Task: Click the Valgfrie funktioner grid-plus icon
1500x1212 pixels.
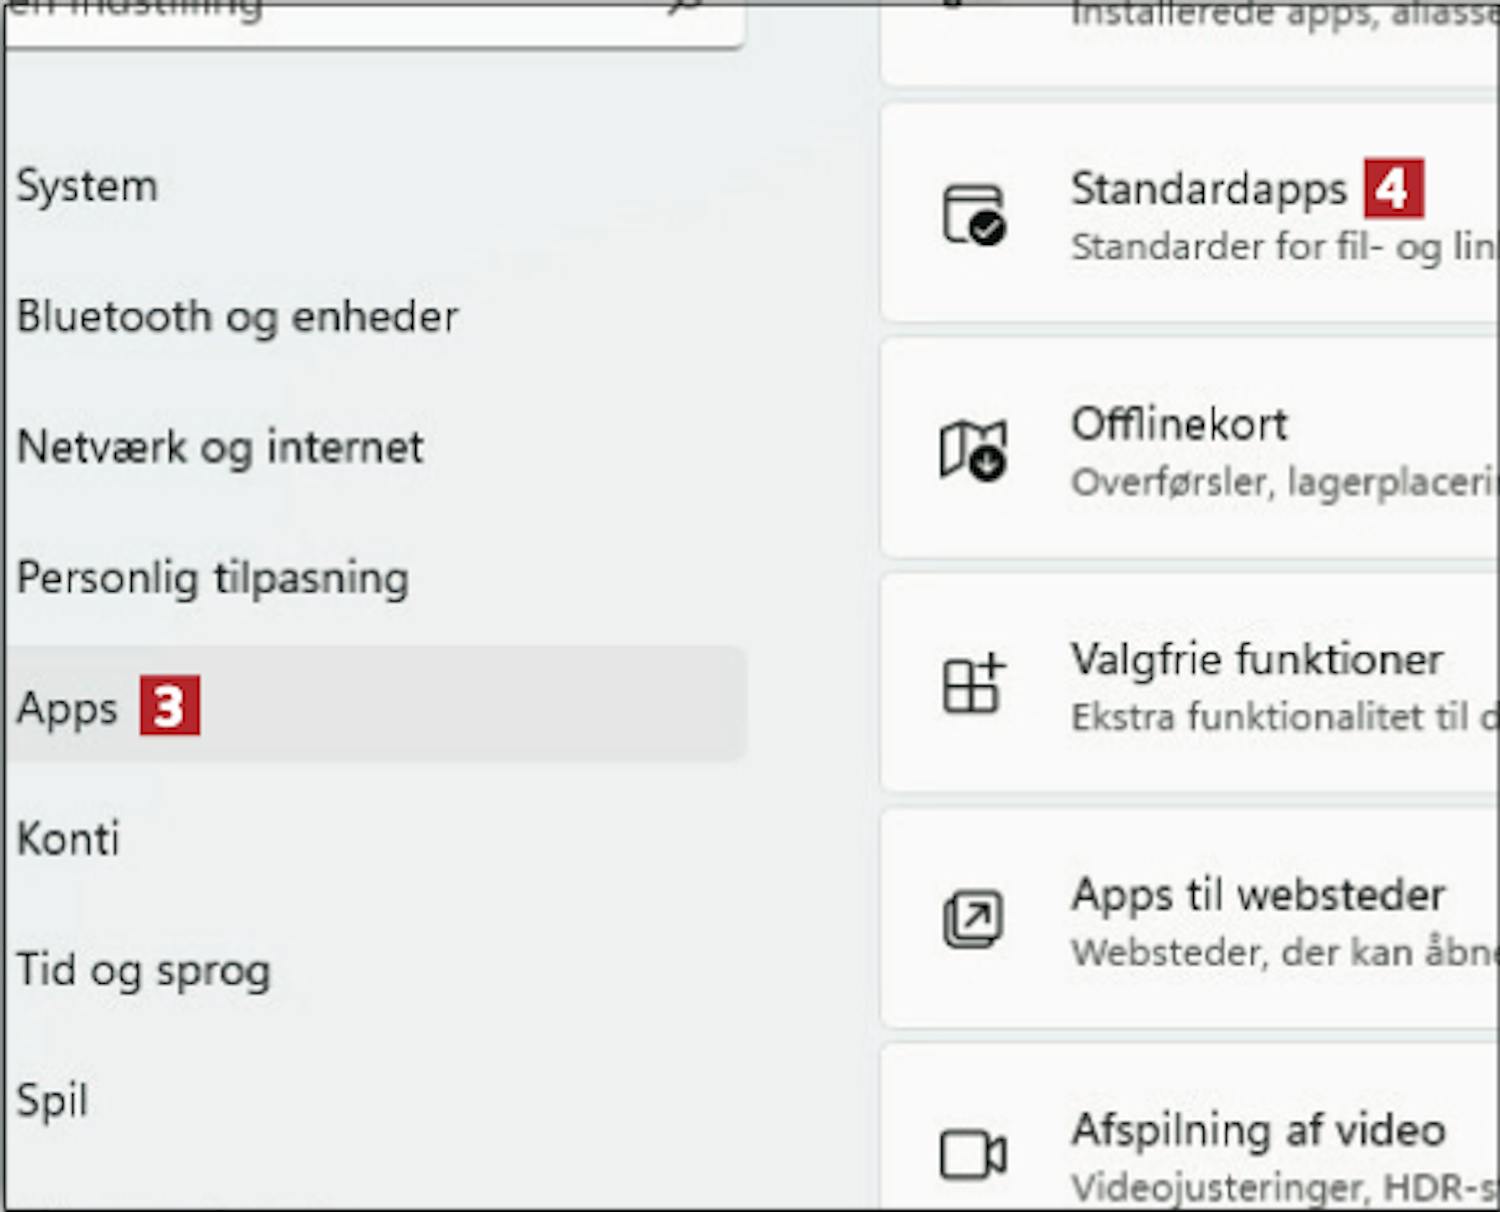Action: [973, 684]
